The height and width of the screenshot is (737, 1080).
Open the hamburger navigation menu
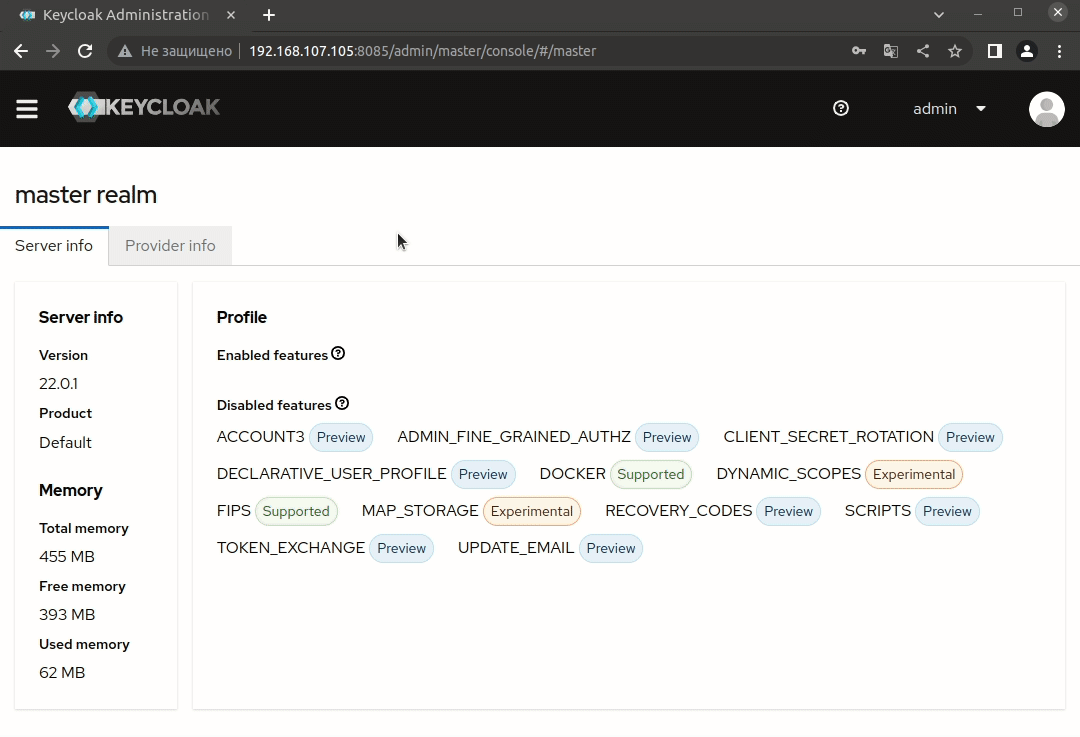[27, 109]
